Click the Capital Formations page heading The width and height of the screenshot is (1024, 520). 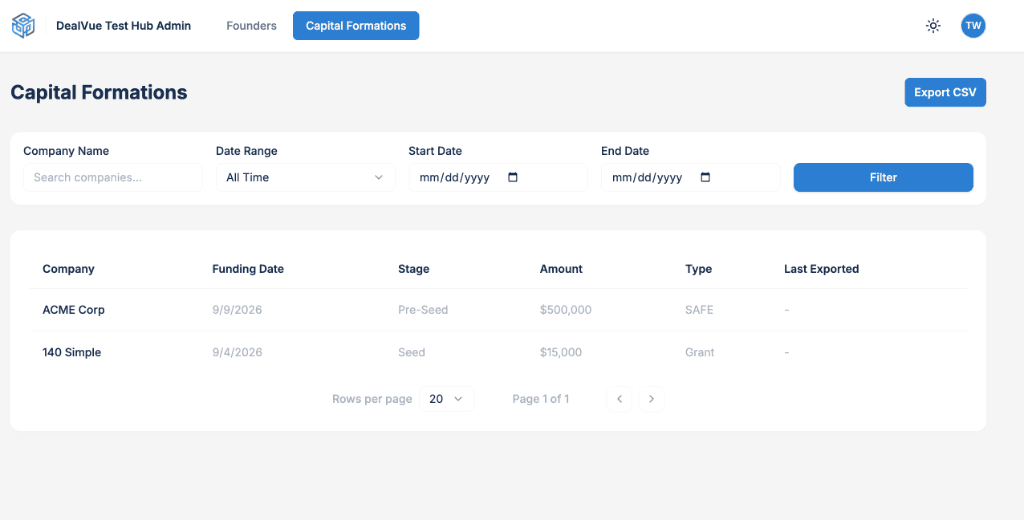99,93
